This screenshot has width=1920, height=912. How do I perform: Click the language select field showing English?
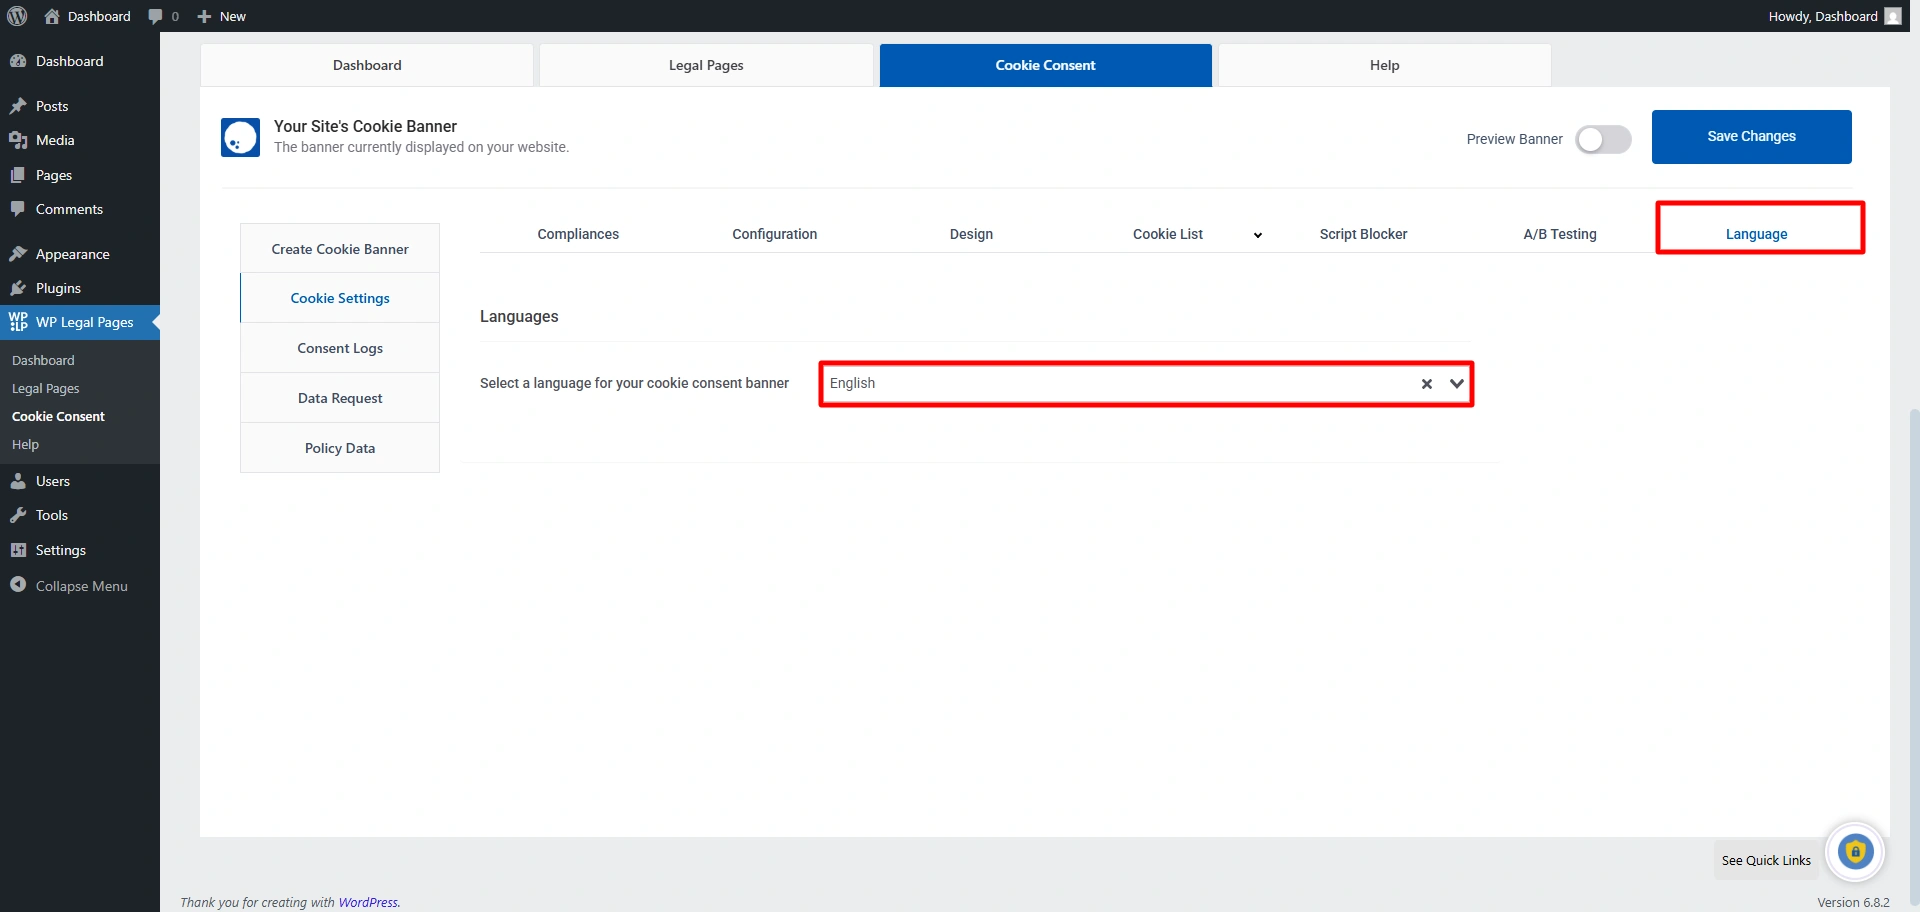pyautogui.click(x=1146, y=384)
